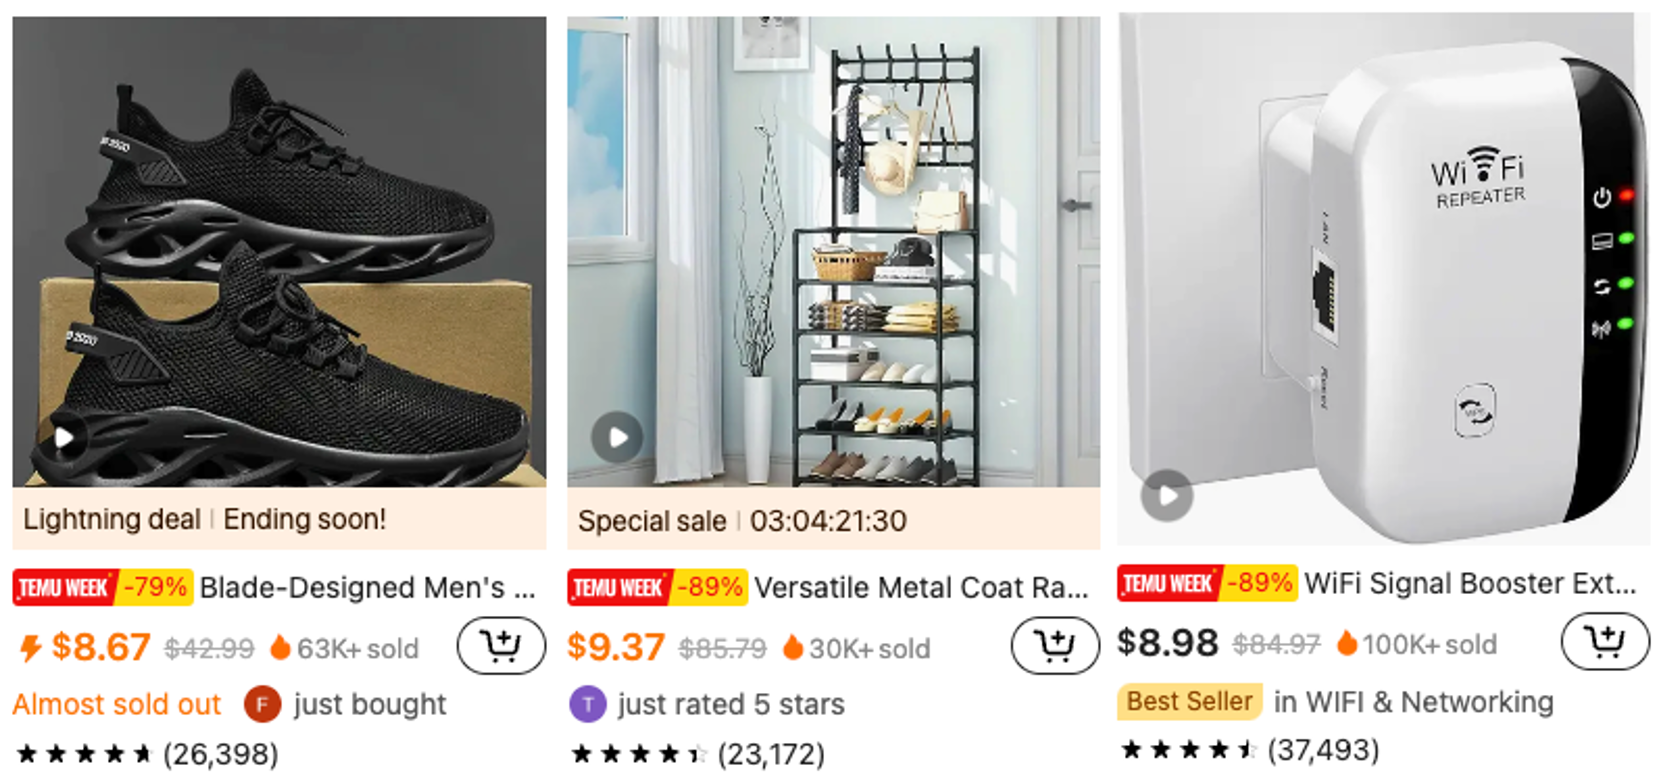Viewport: 1662px width, 783px height.
Task: Add the WiFi Signal Booster to cart
Action: click(1605, 641)
